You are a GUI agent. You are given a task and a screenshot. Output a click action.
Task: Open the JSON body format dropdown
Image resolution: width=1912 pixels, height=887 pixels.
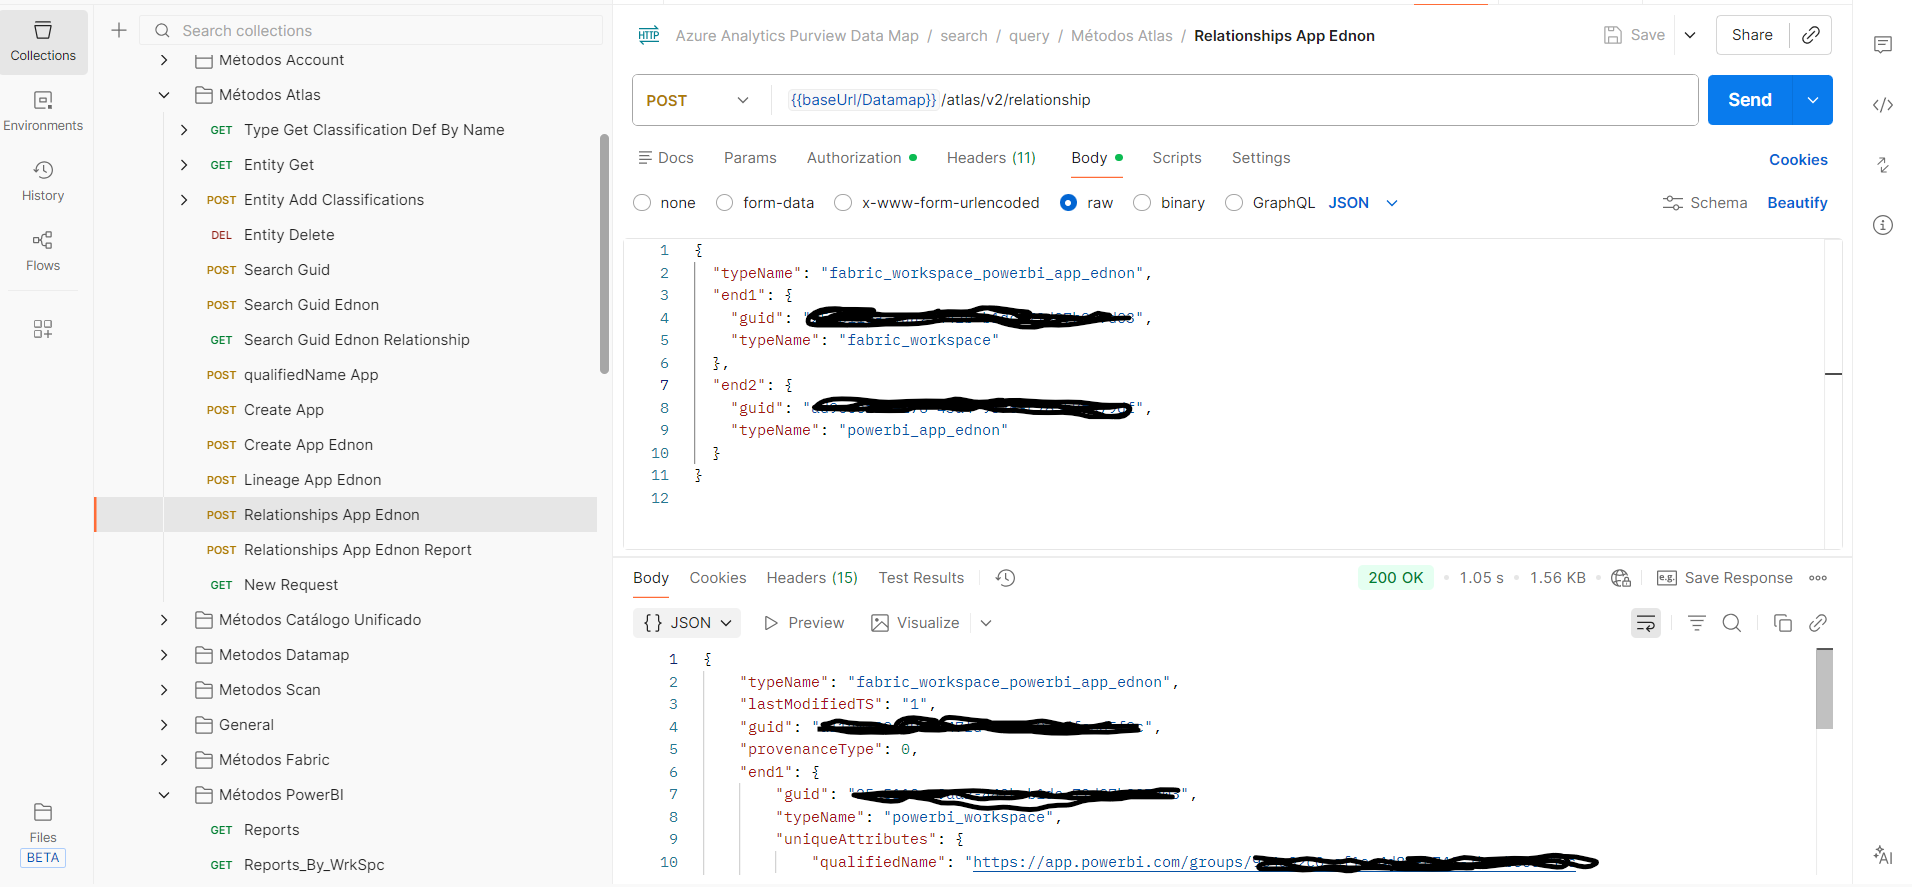(1363, 203)
